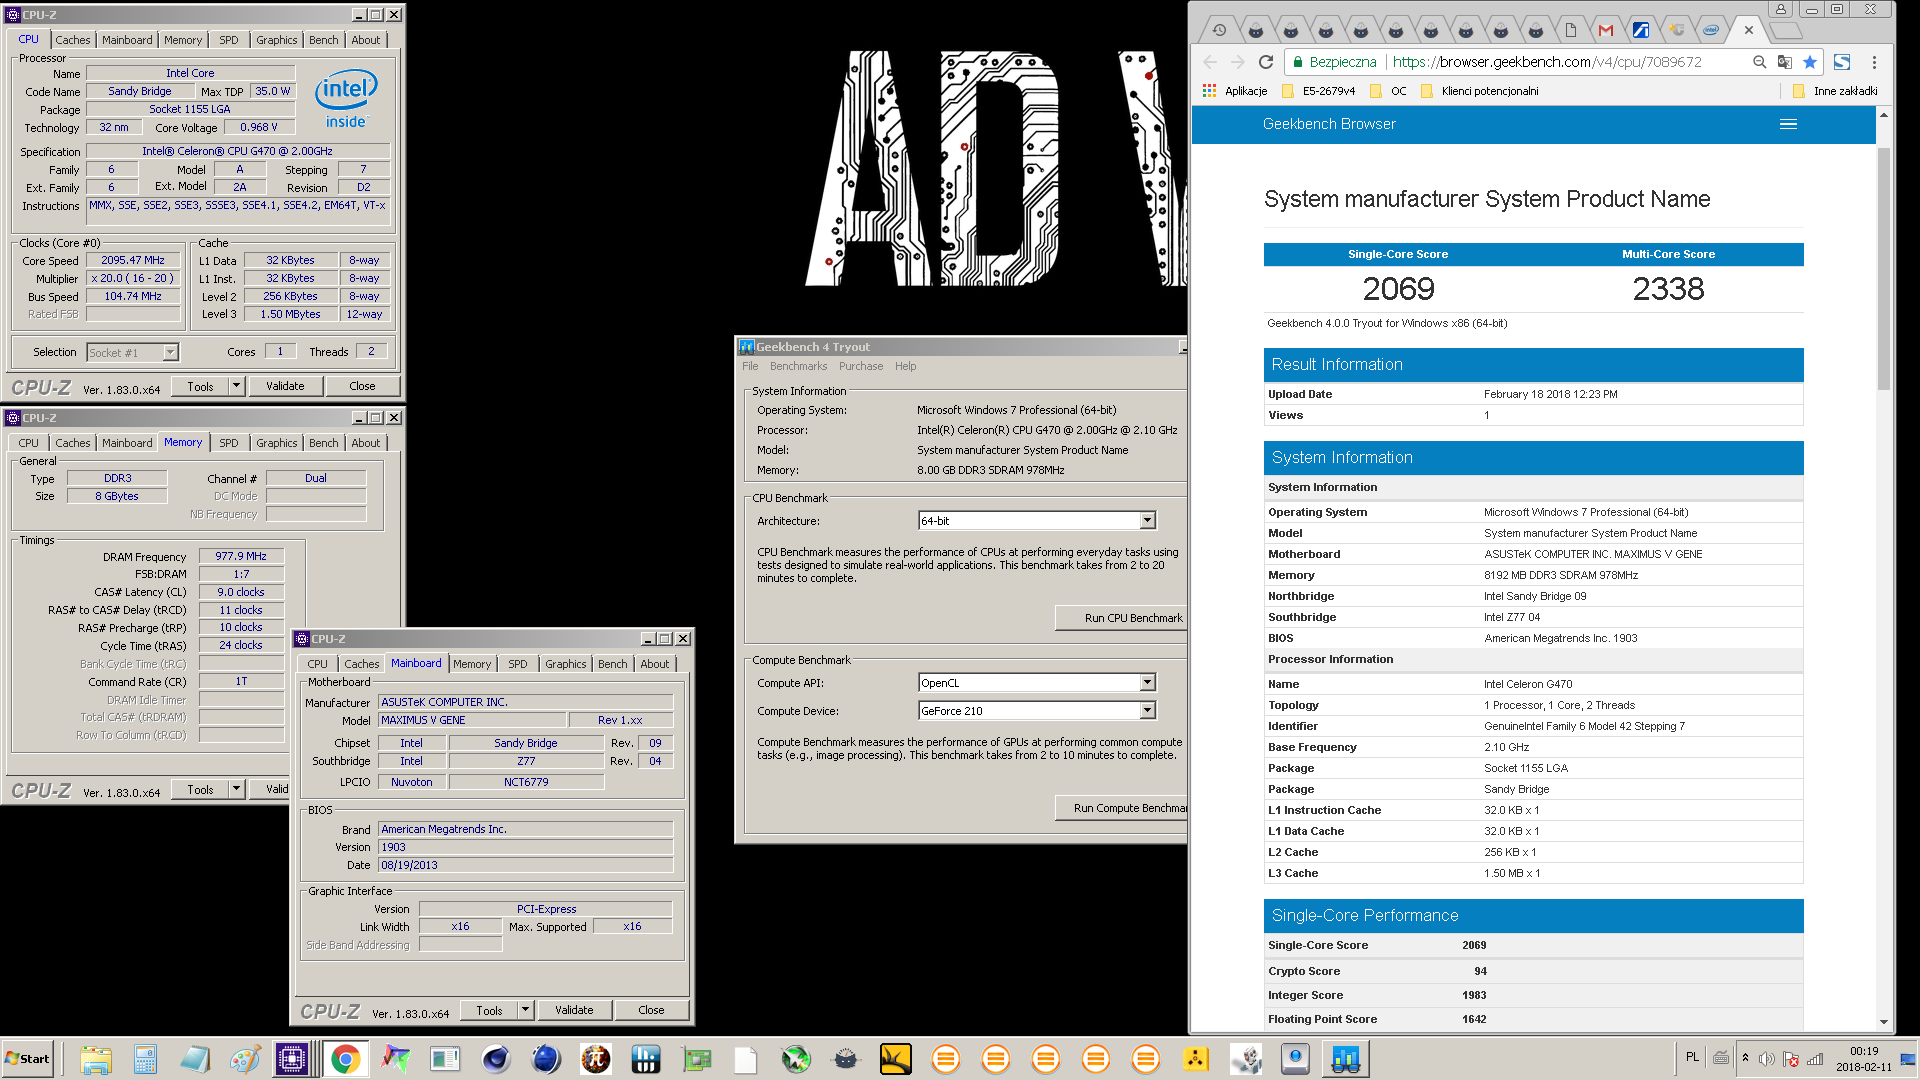Click the Intel inside logo in CPU-Z

[x=346, y=99]
